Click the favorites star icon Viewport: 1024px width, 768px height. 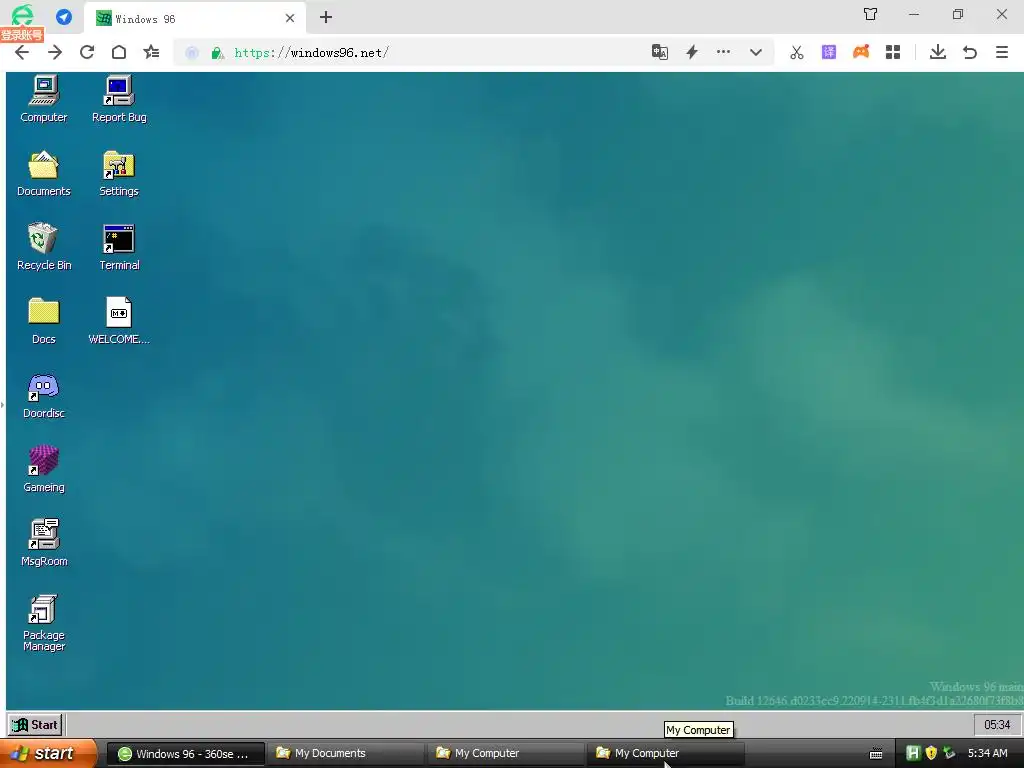tap(152, 52)
